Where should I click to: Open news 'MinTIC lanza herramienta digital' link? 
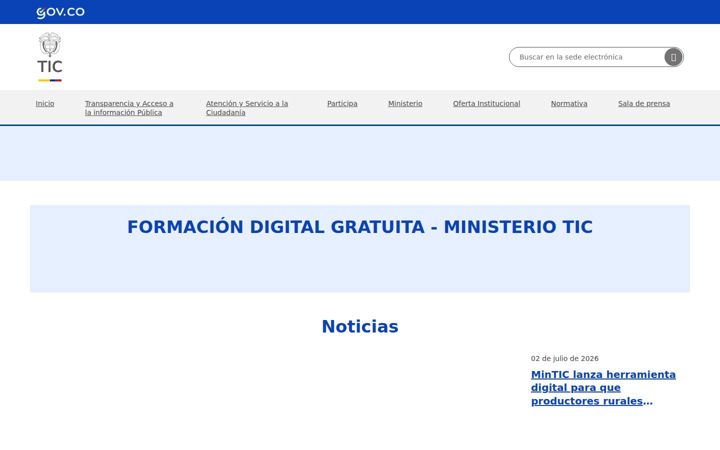tap(603, 388)
